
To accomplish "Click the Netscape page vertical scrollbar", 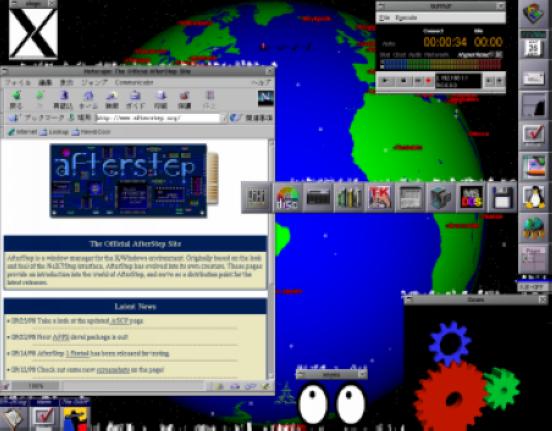I will (x=271, y=260).
